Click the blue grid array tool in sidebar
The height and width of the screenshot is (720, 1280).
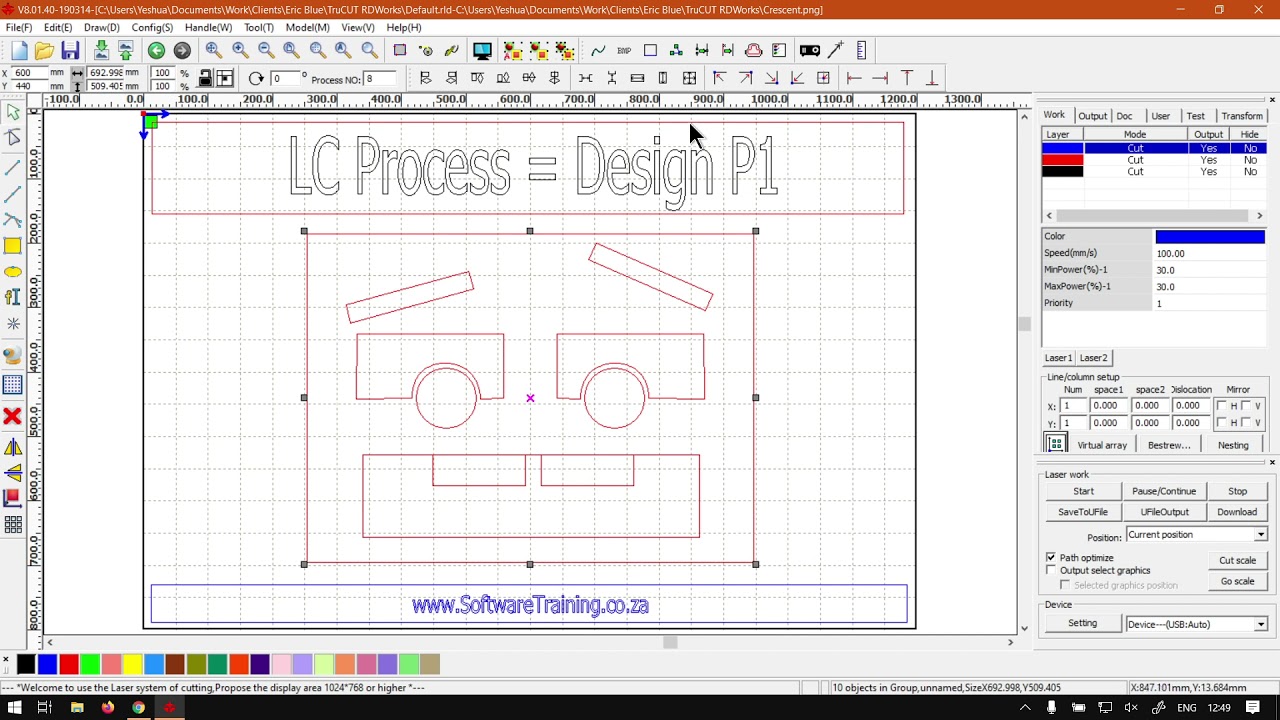(13, 385)
